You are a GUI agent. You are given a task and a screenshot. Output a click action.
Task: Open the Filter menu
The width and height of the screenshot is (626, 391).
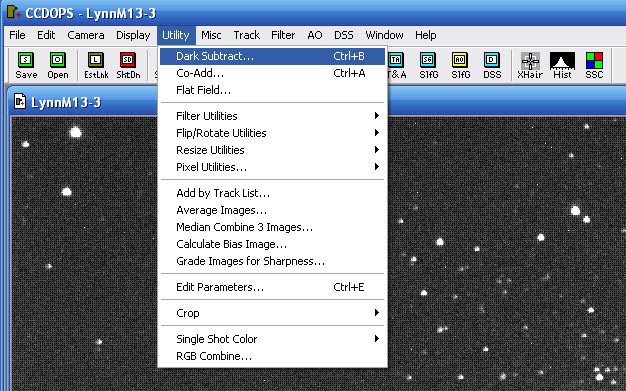pos(283,35)
